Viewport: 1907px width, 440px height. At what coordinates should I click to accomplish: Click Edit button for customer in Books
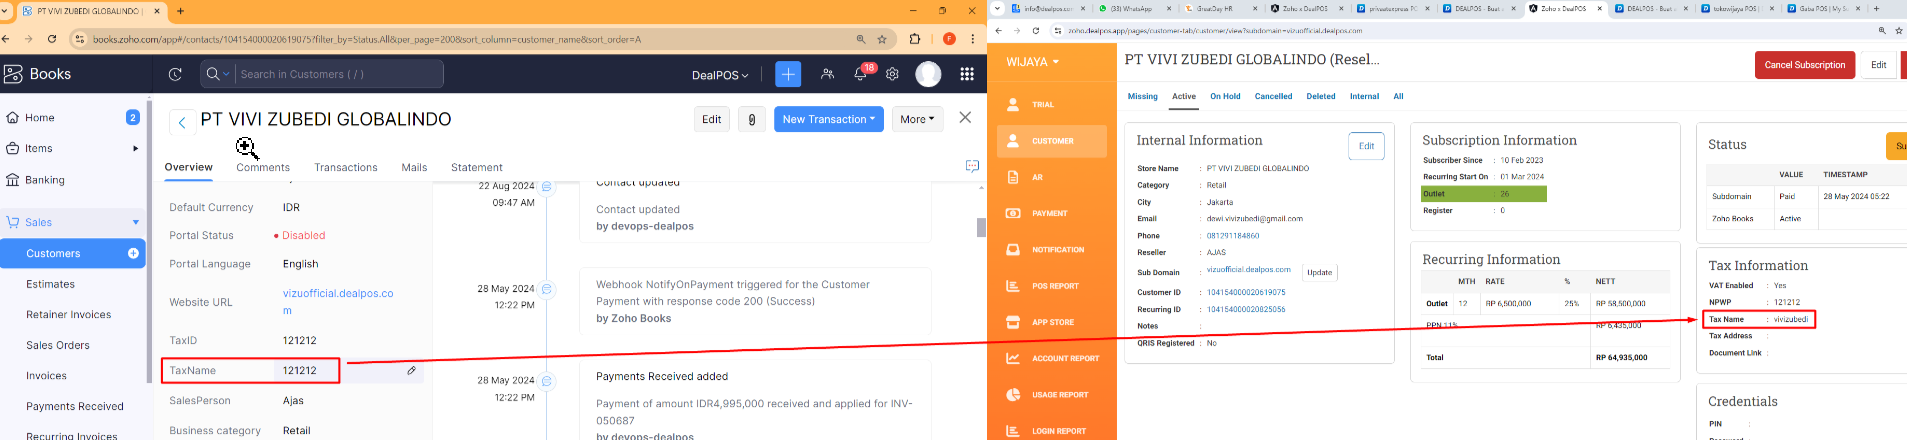click(712, 119)
